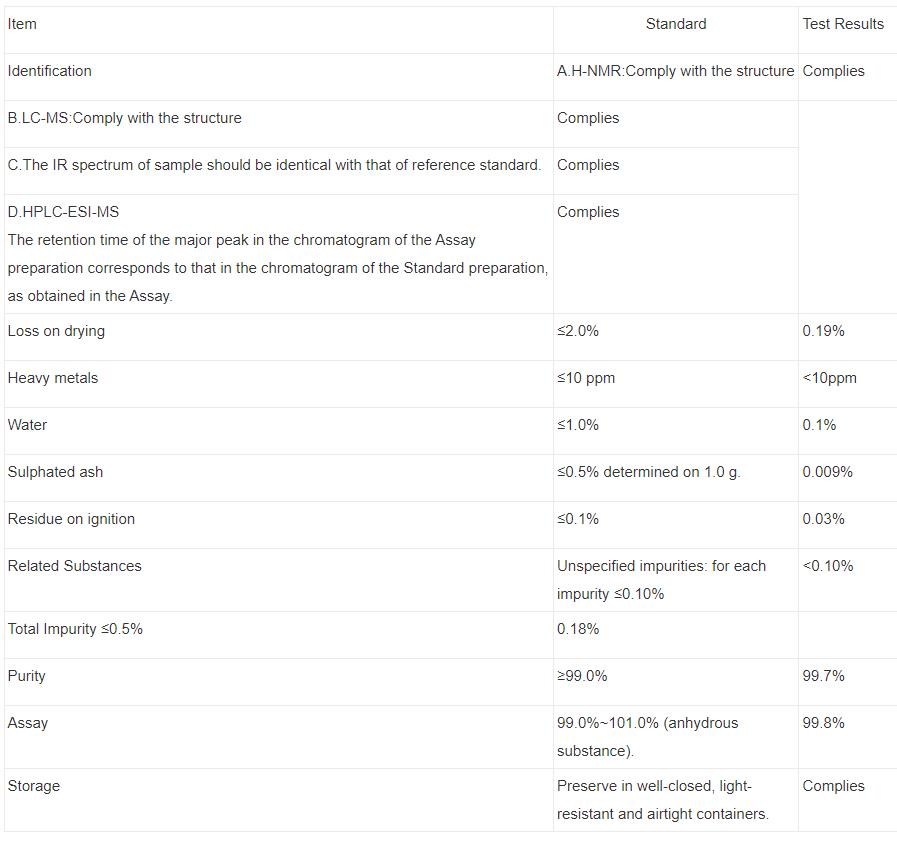Image resolution: width=897 pixels, height=841 pixels.
Task: Click the 'Storage' row label
Action: point(34,786)
